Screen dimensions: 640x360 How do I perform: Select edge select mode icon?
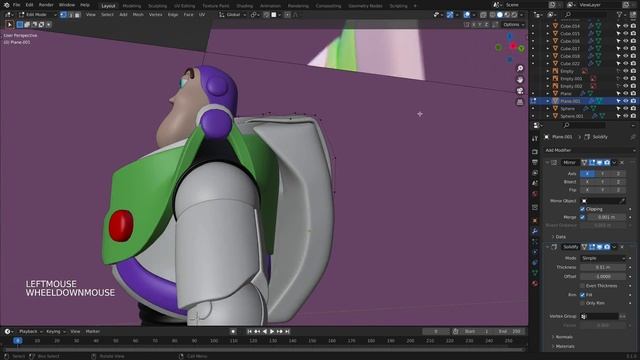pos(70,15)
